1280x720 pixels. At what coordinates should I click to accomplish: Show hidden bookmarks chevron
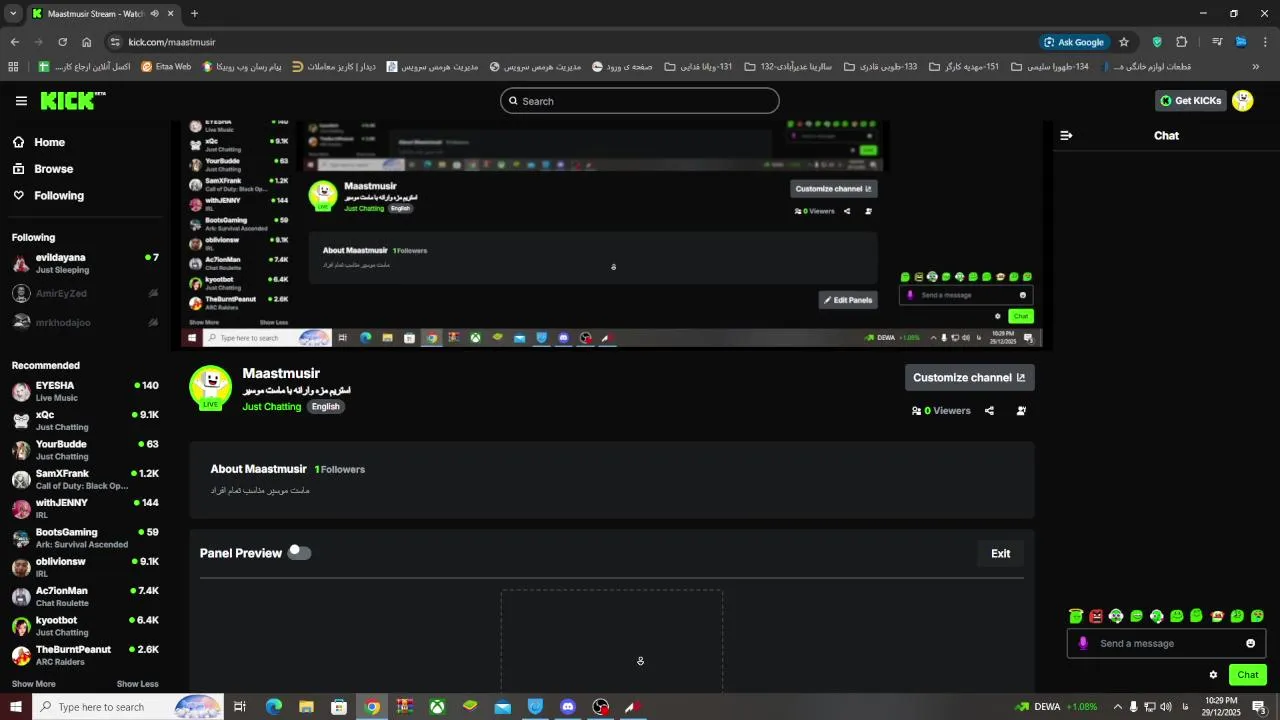tap(1256, 67)
